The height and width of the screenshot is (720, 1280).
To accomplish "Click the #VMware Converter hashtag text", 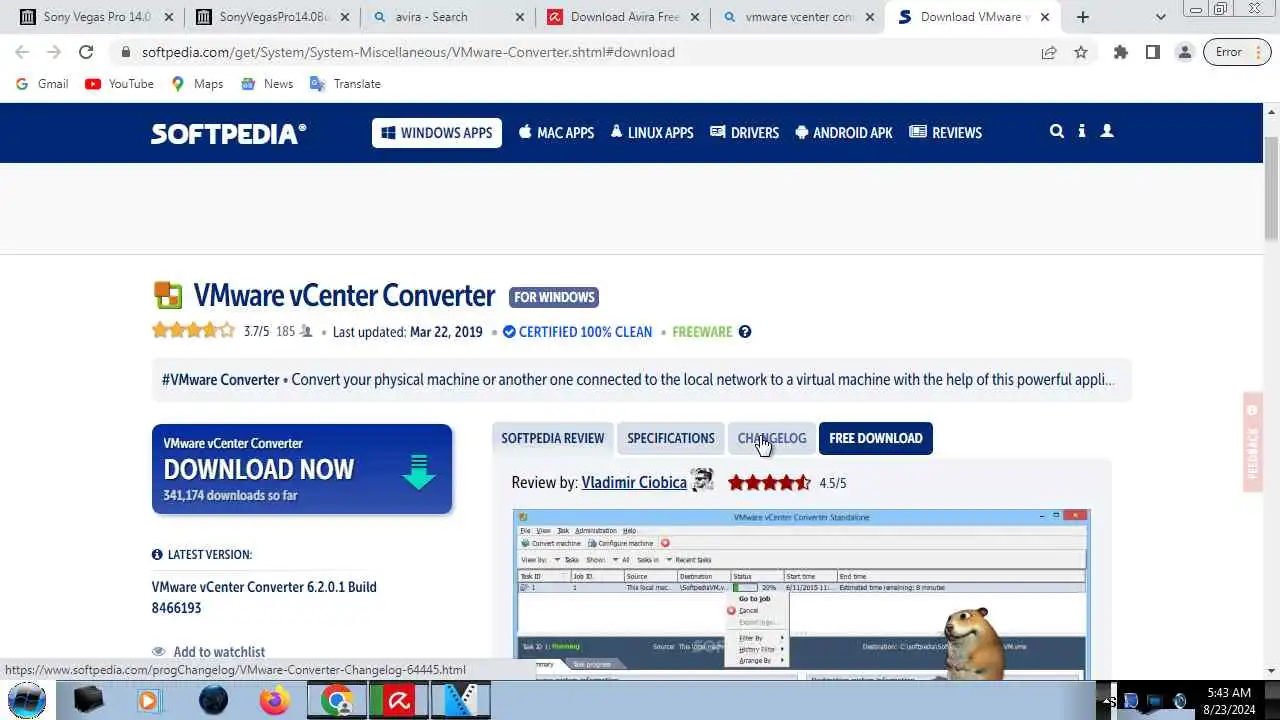I will point(221,380).
